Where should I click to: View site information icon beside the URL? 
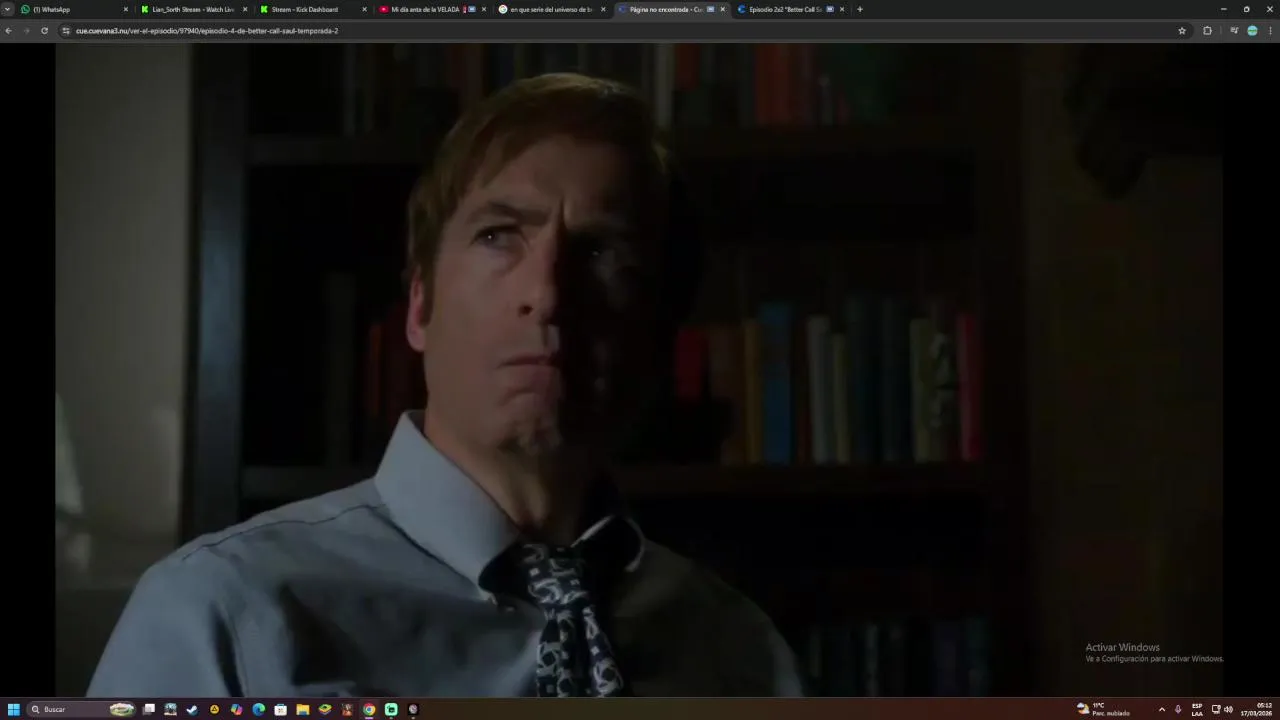pos(66,31)
